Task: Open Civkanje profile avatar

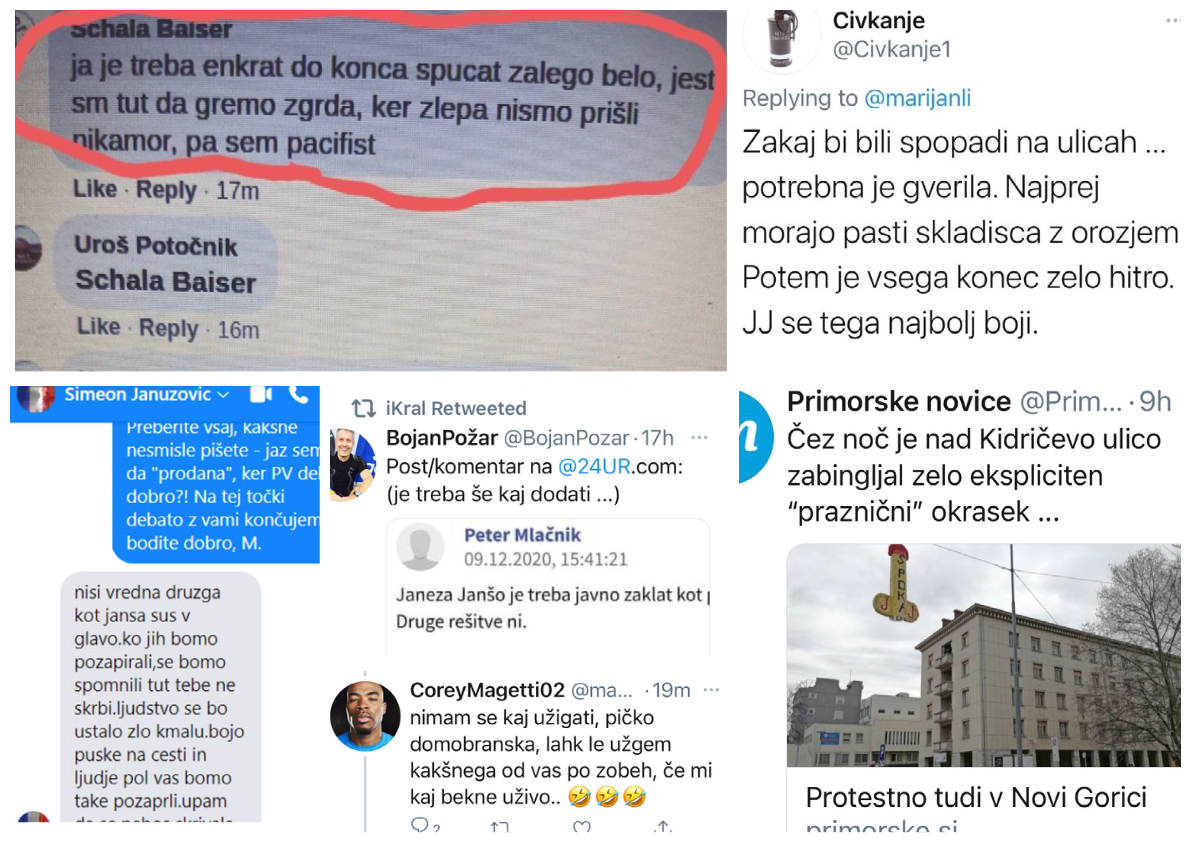Action: pyautogui.click(x=782, y=40)
